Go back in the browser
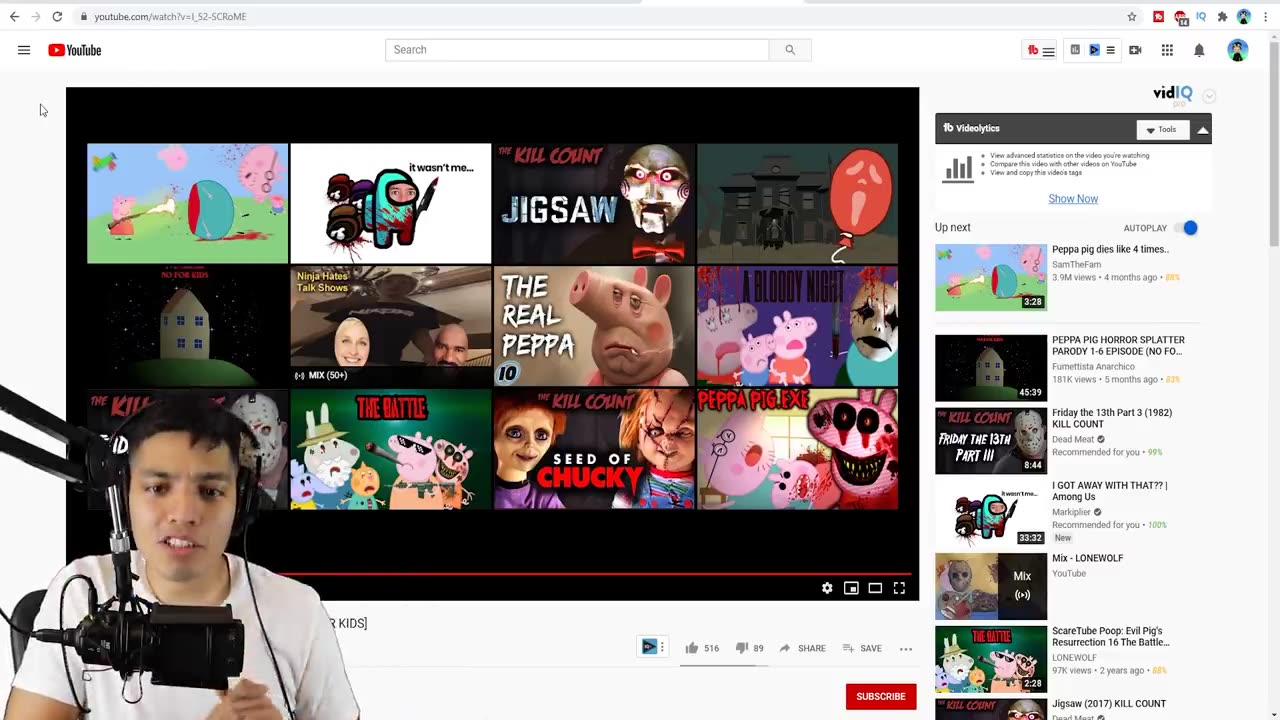 (x=12, y=16)
